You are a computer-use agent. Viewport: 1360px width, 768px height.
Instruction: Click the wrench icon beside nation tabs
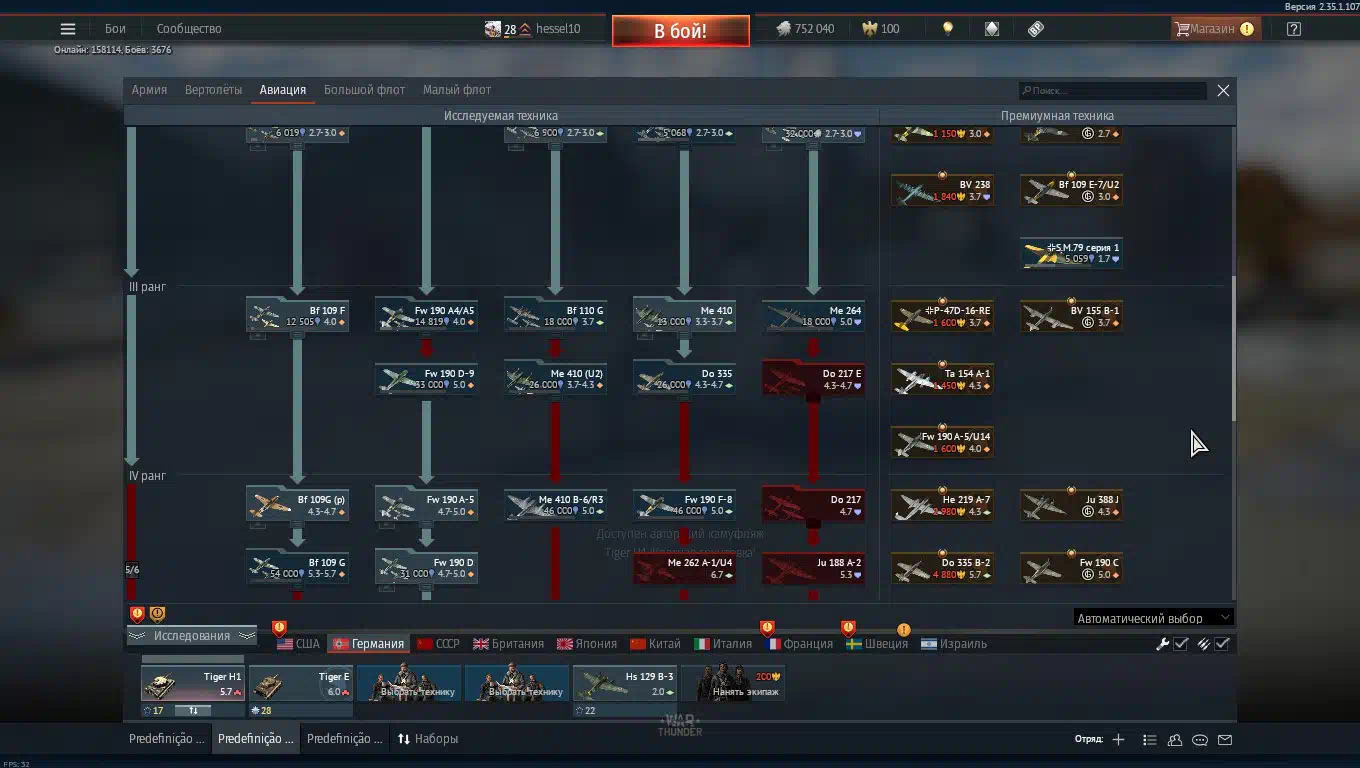click(x=1162, y=644)
